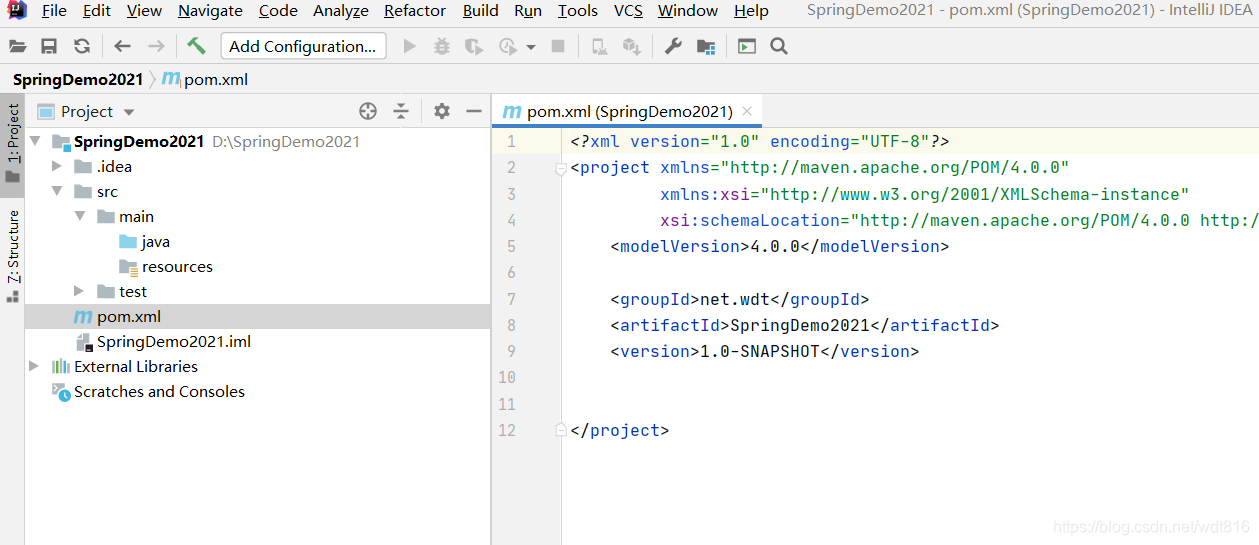Collapse the main folder arrow

click(x=79, y=217)
